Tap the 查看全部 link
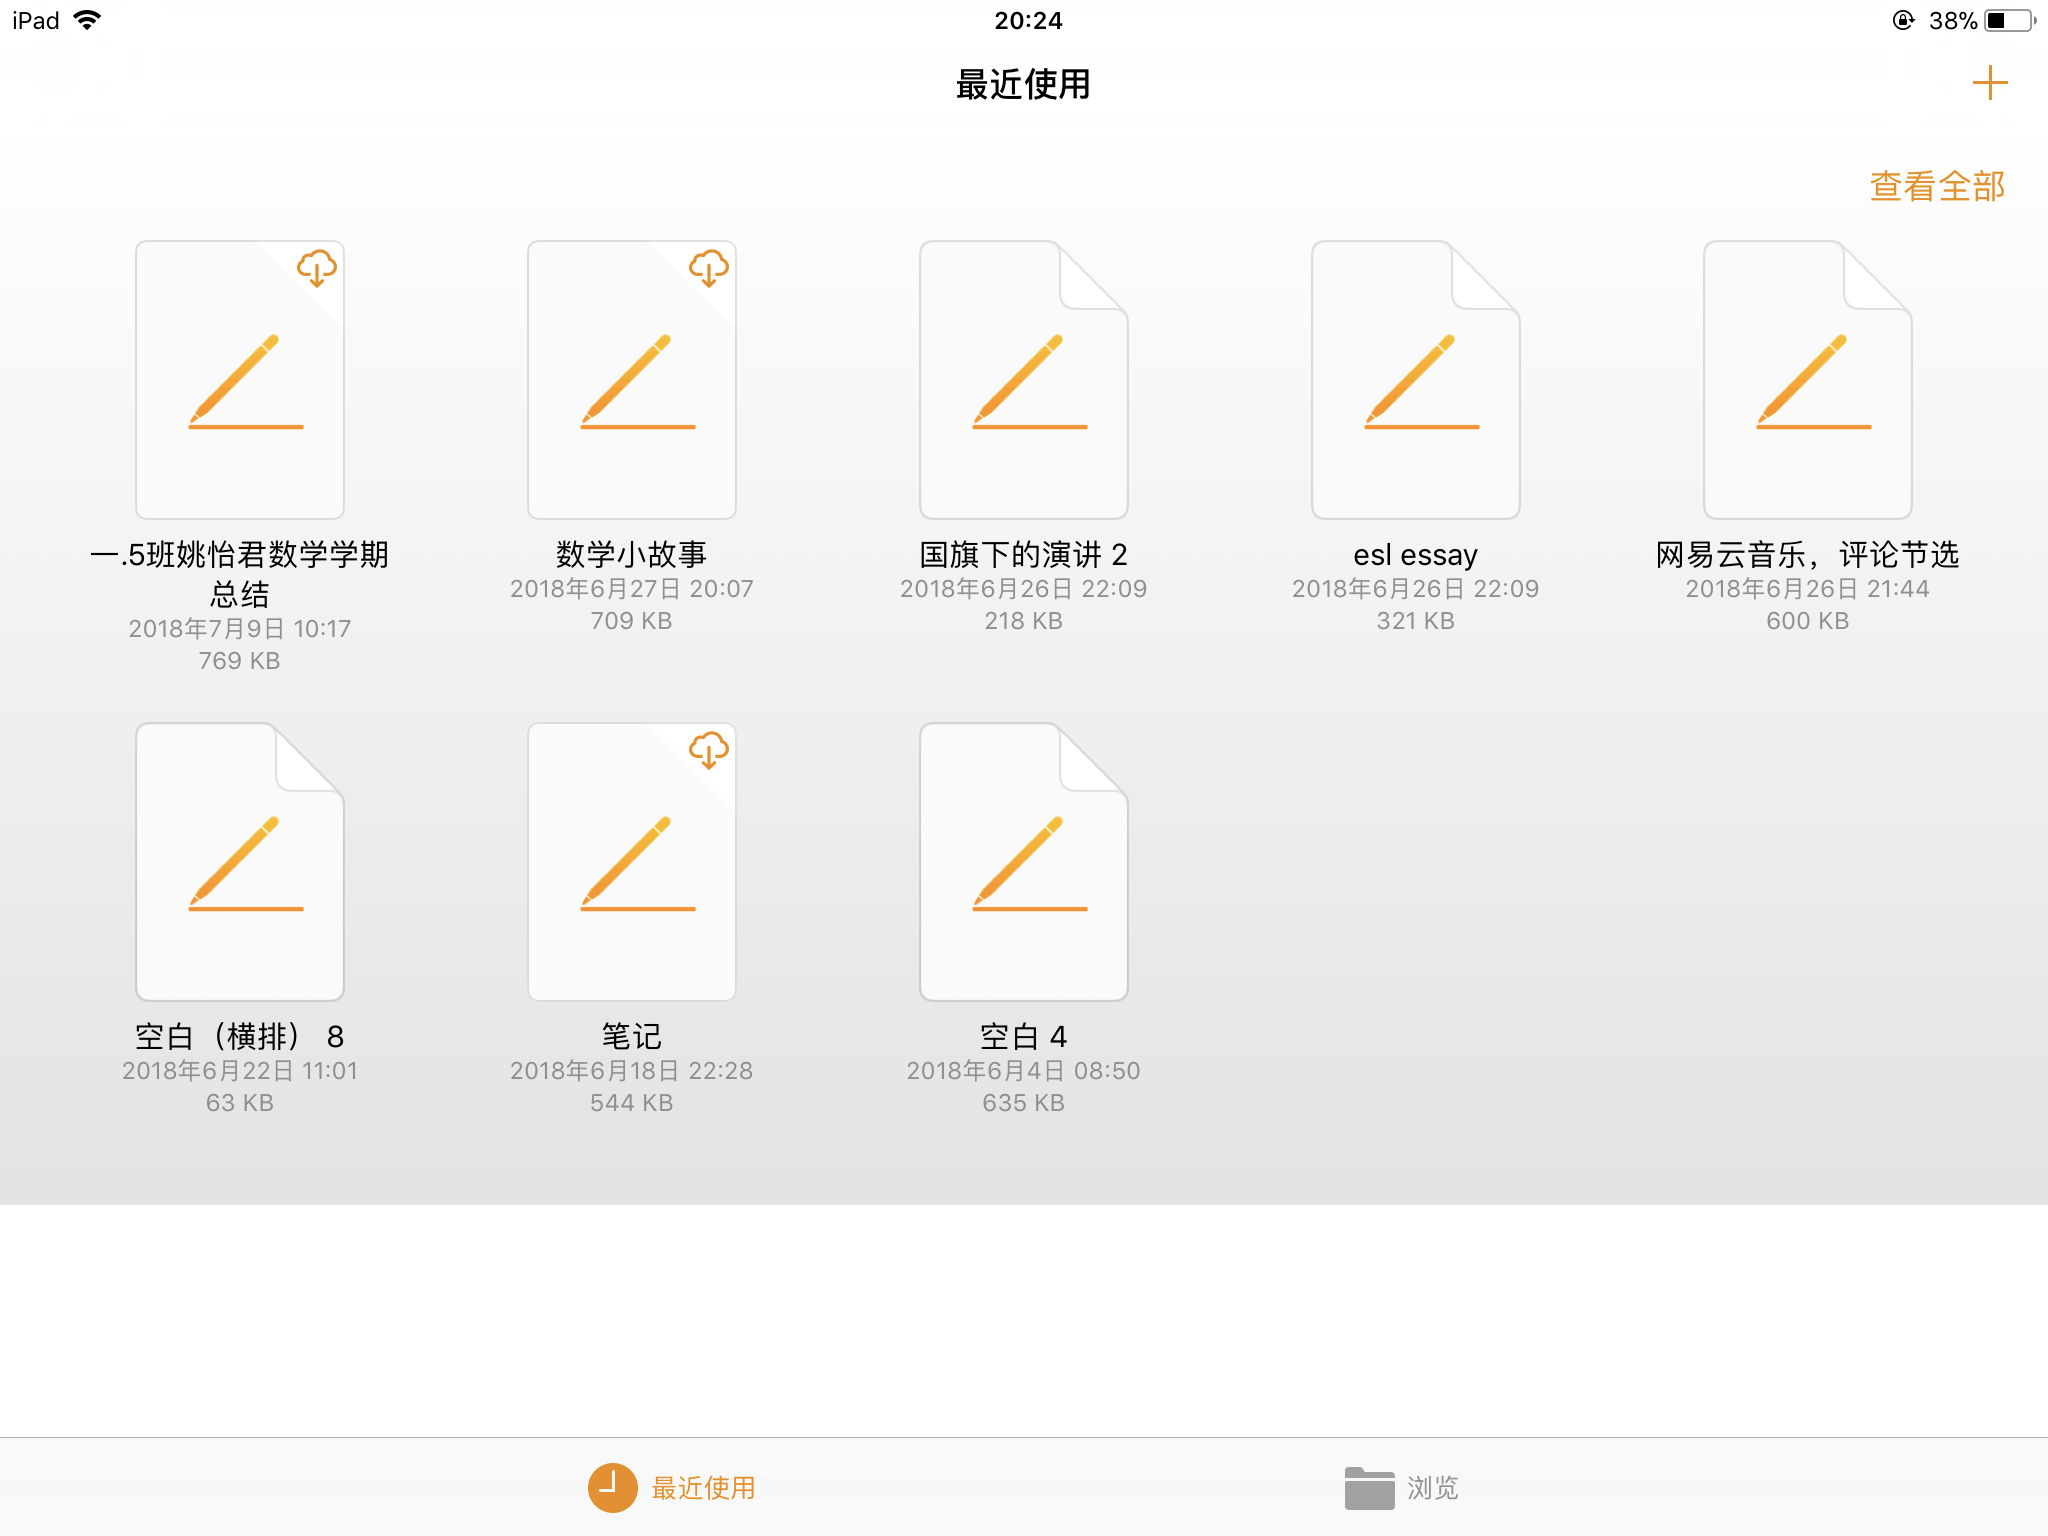The image size is (2048, 1536). [x=1936, y=187]
